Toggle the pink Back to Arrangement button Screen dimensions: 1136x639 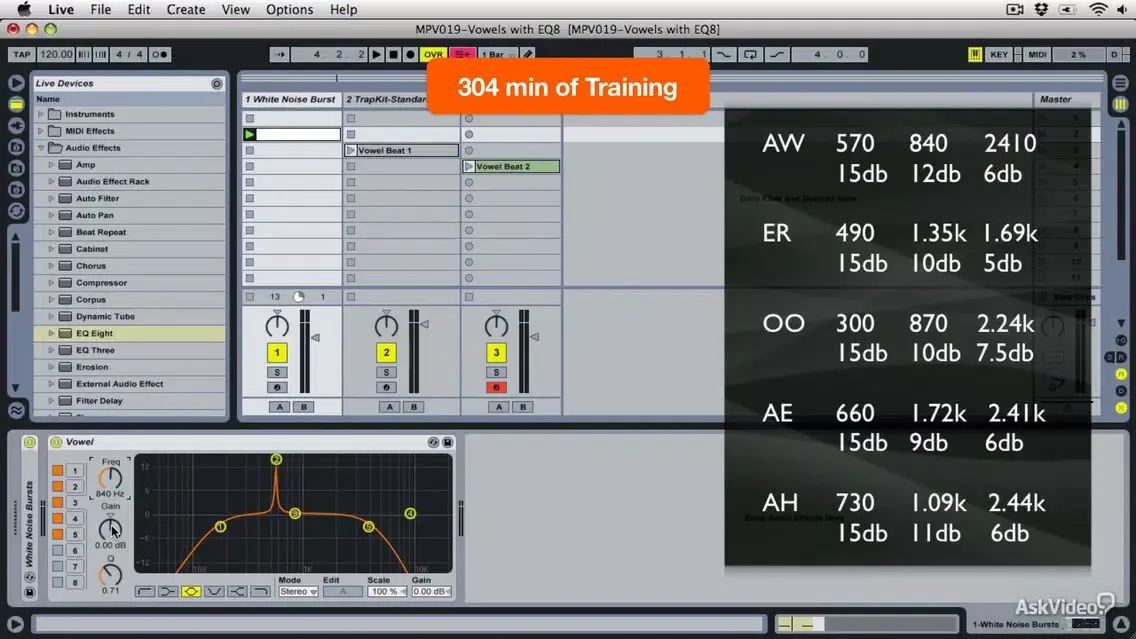pyautogui.click(x=462, y=54)
